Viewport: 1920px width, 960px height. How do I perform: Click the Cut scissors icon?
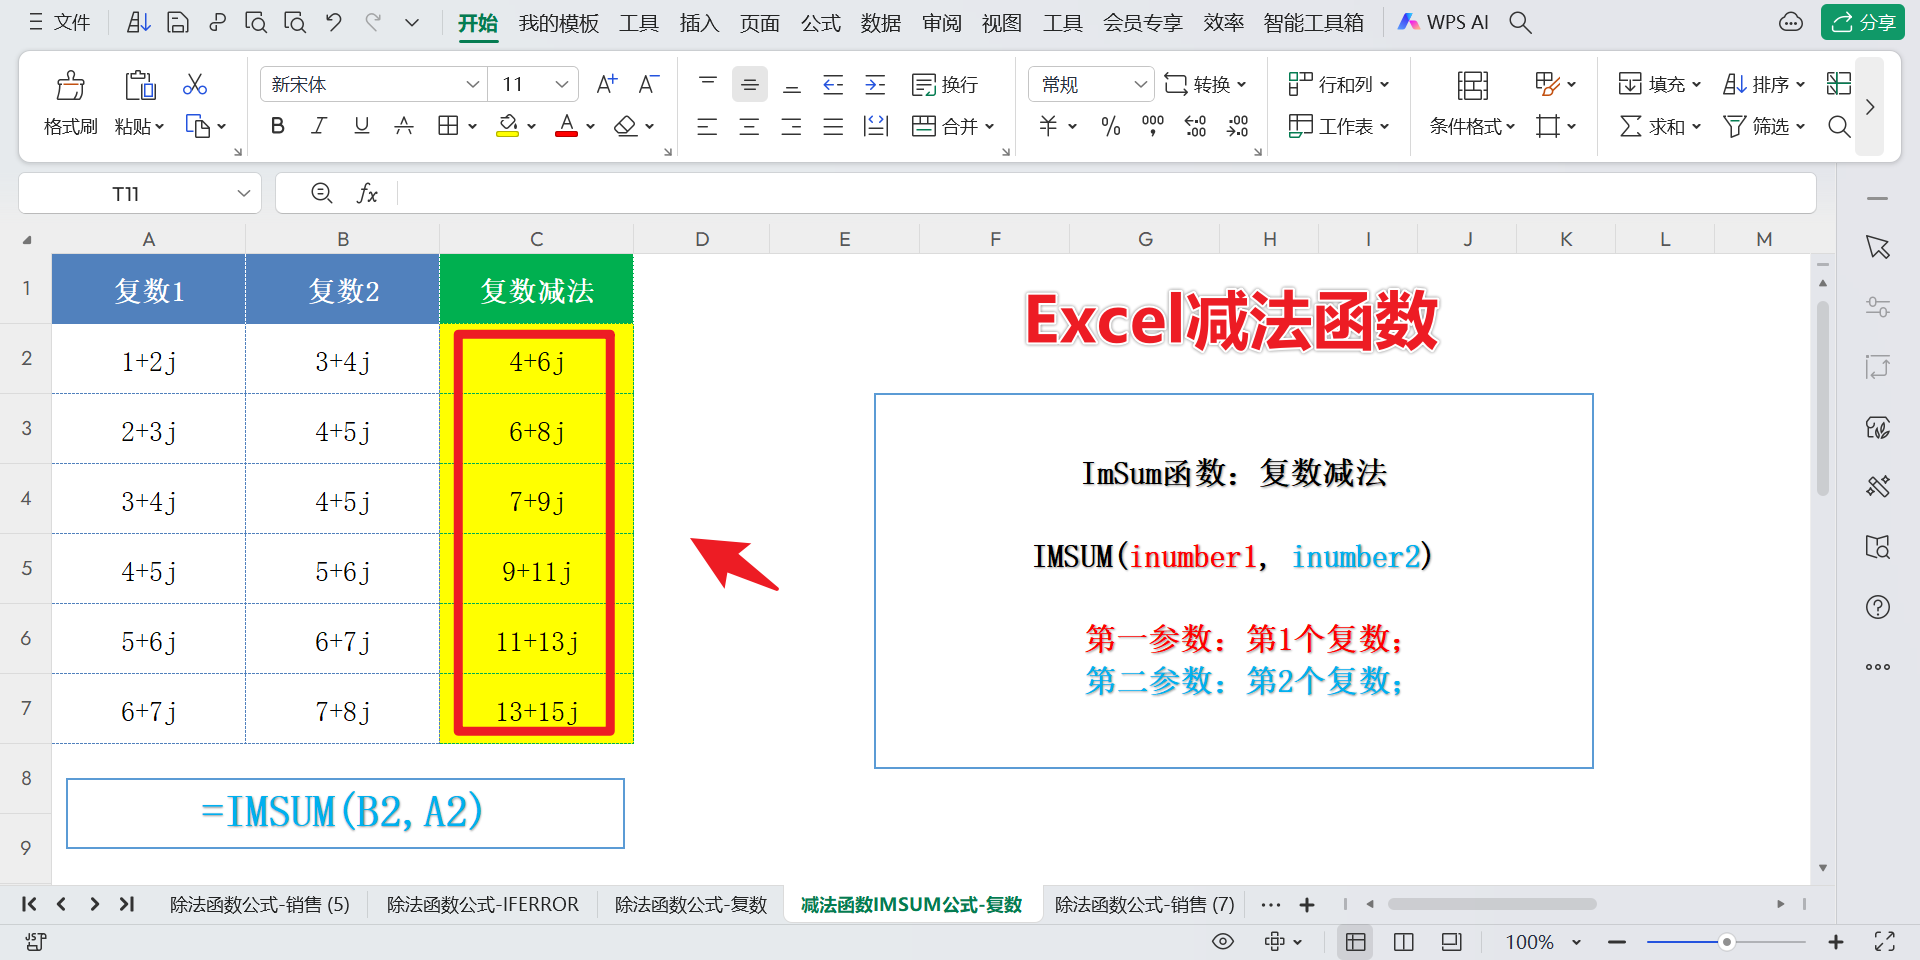(195, 85)
